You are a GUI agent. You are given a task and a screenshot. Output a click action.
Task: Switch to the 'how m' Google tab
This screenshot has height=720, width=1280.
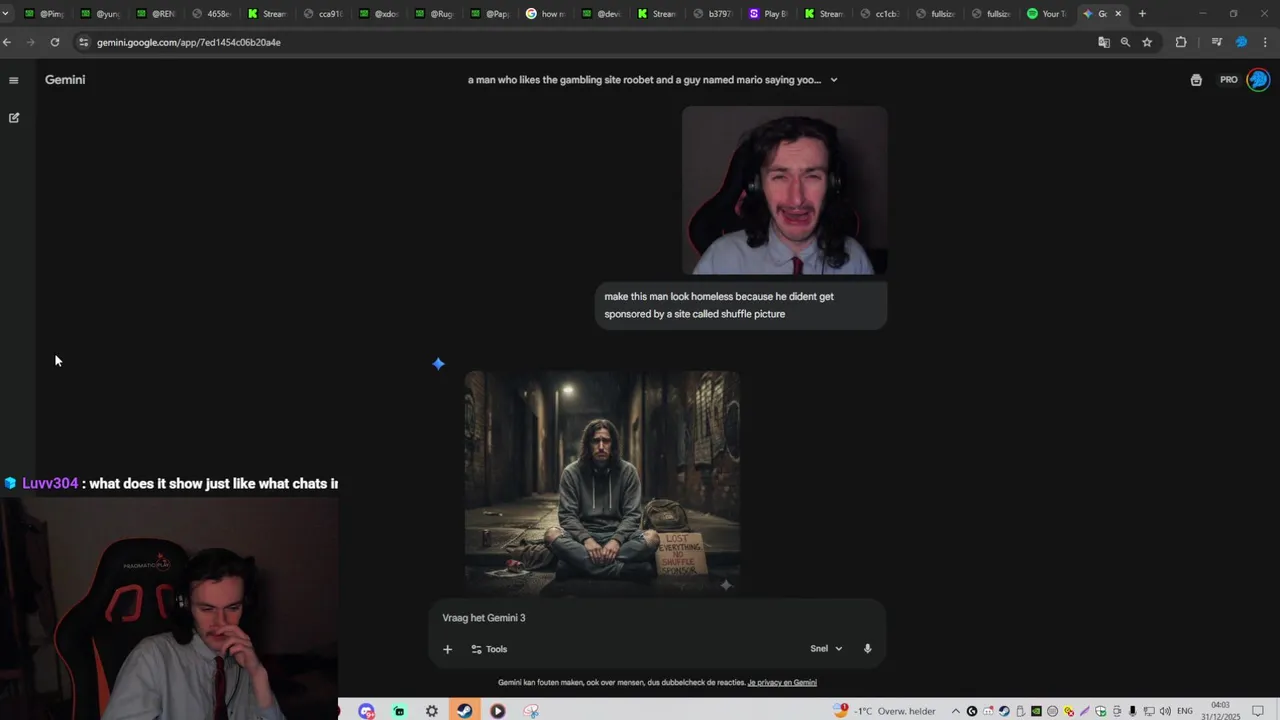546,14
